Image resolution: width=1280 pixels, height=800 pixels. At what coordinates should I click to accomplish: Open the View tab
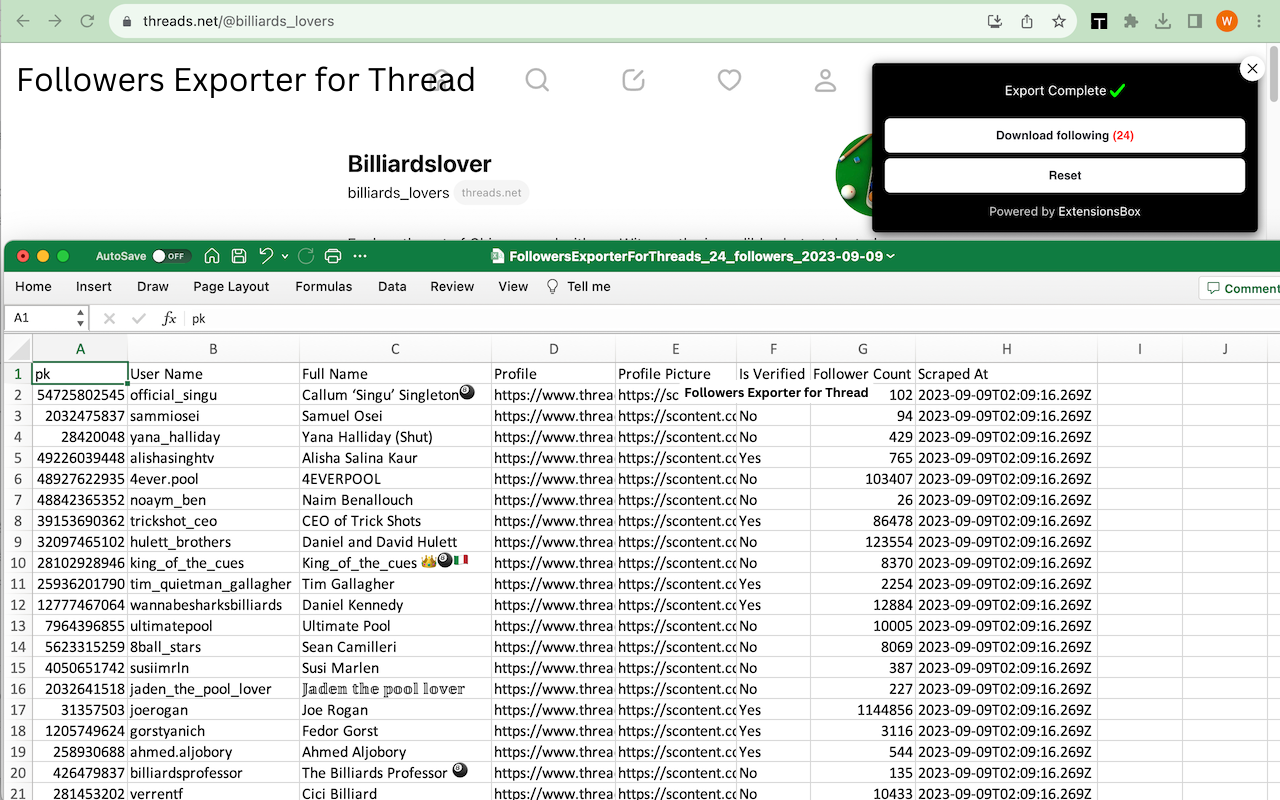tap(513, 286)
